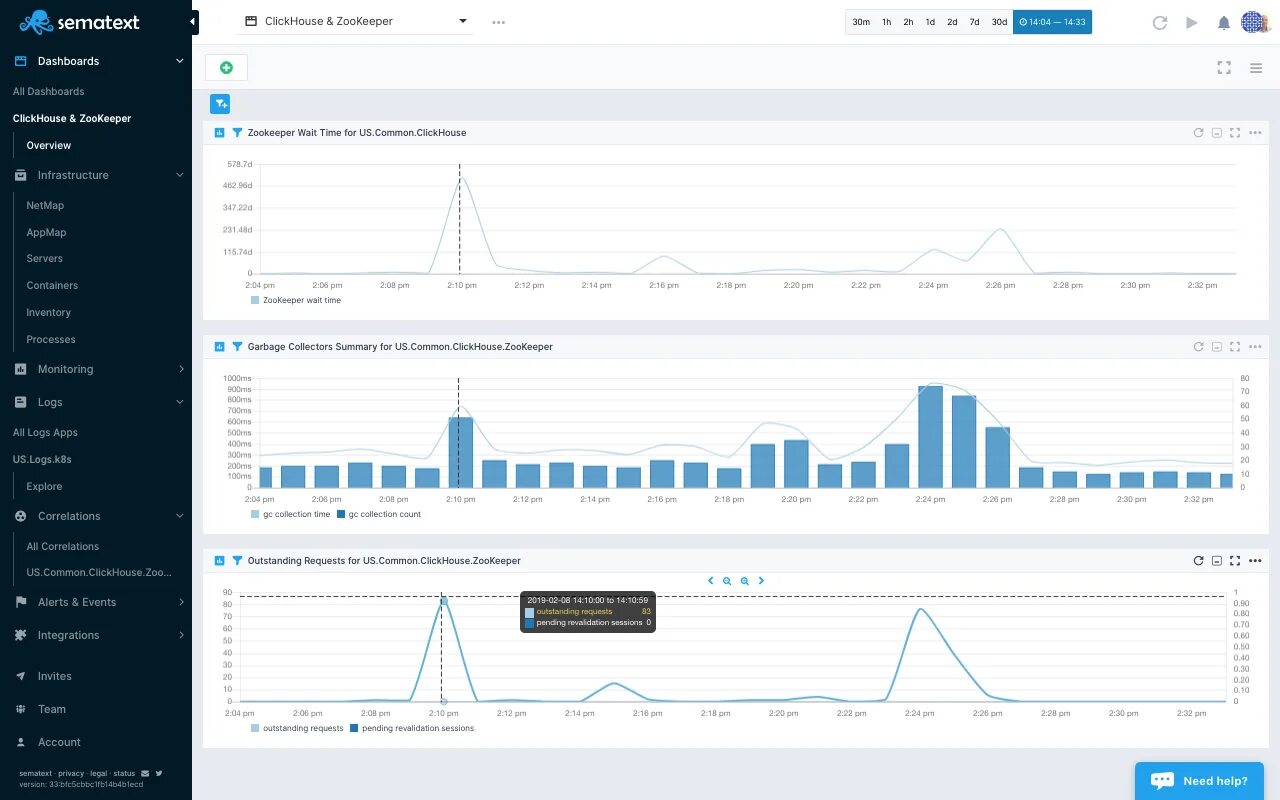Go to AppMap
Image resolution: width=1280 pixels, height=800 pixels.
tap(46, 232)
